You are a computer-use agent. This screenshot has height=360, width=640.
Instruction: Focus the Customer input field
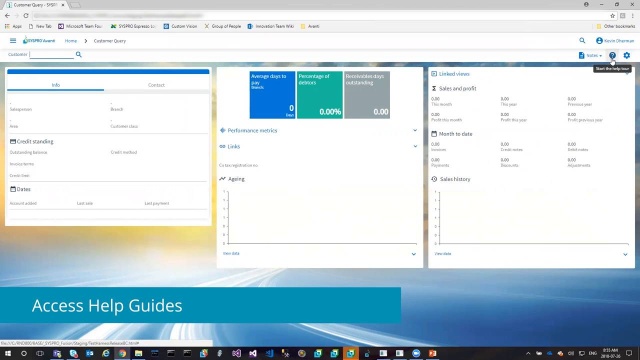[x=51, y=54]
